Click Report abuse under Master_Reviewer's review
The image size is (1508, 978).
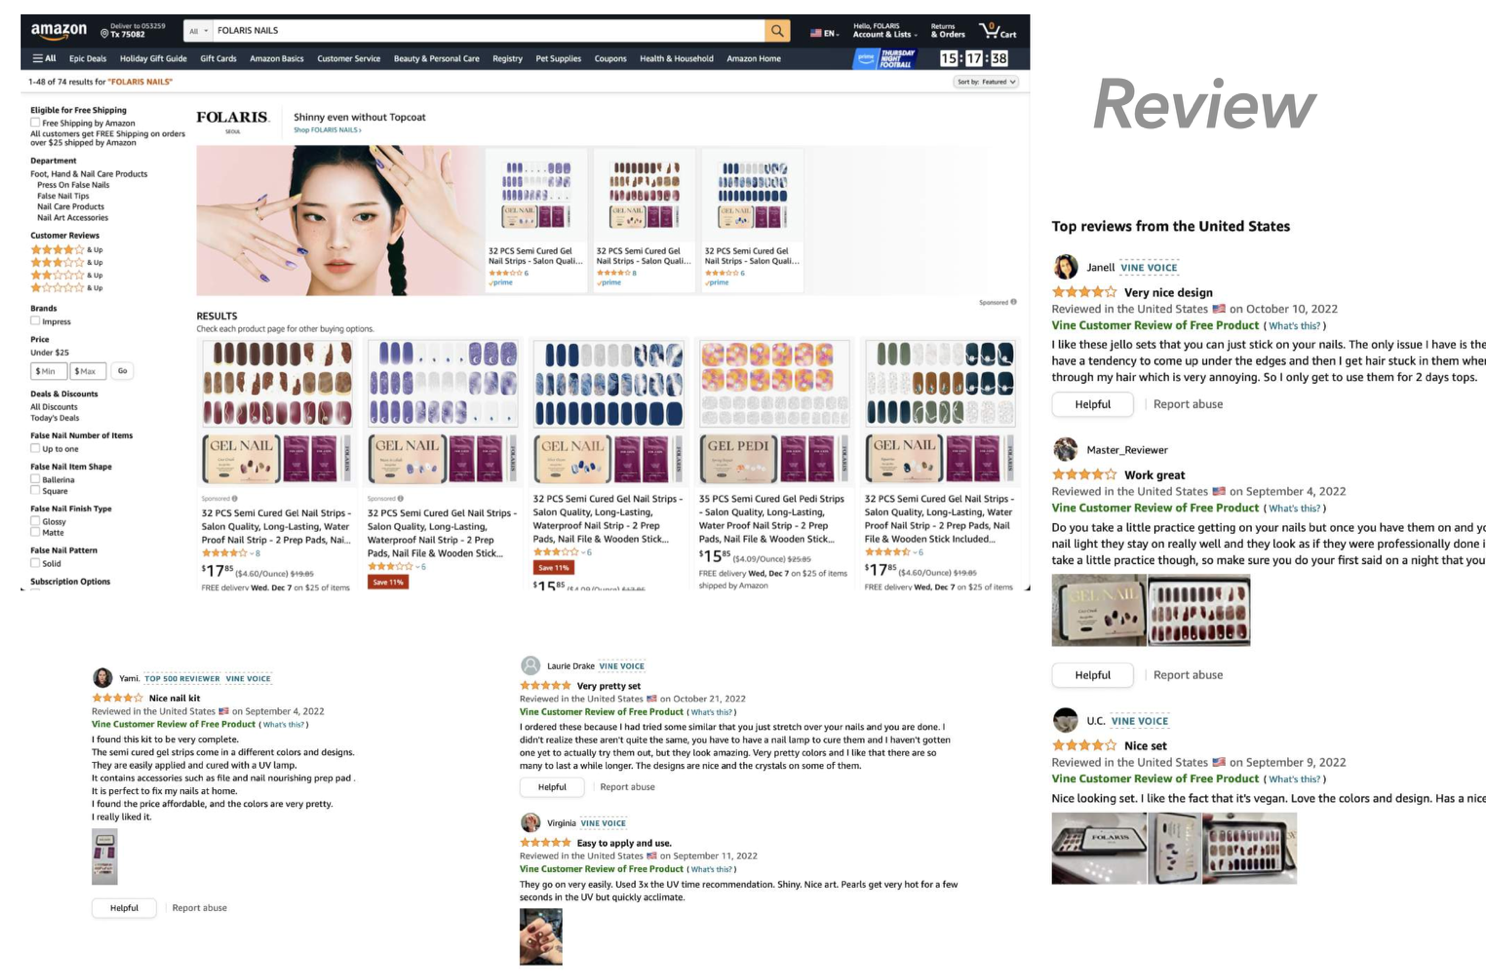coord(1188,675)
